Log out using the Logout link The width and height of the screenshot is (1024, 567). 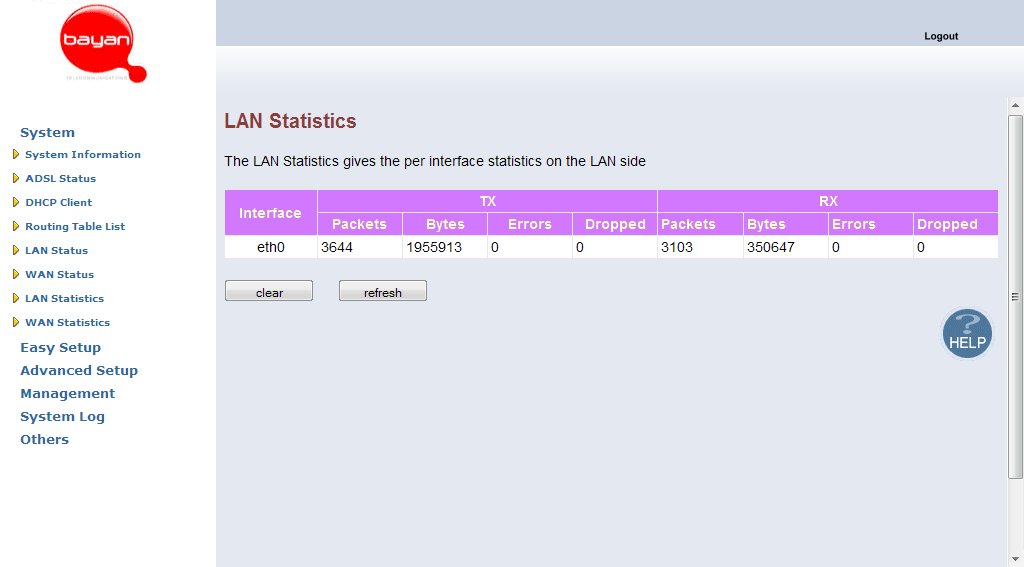pos(941,36)
